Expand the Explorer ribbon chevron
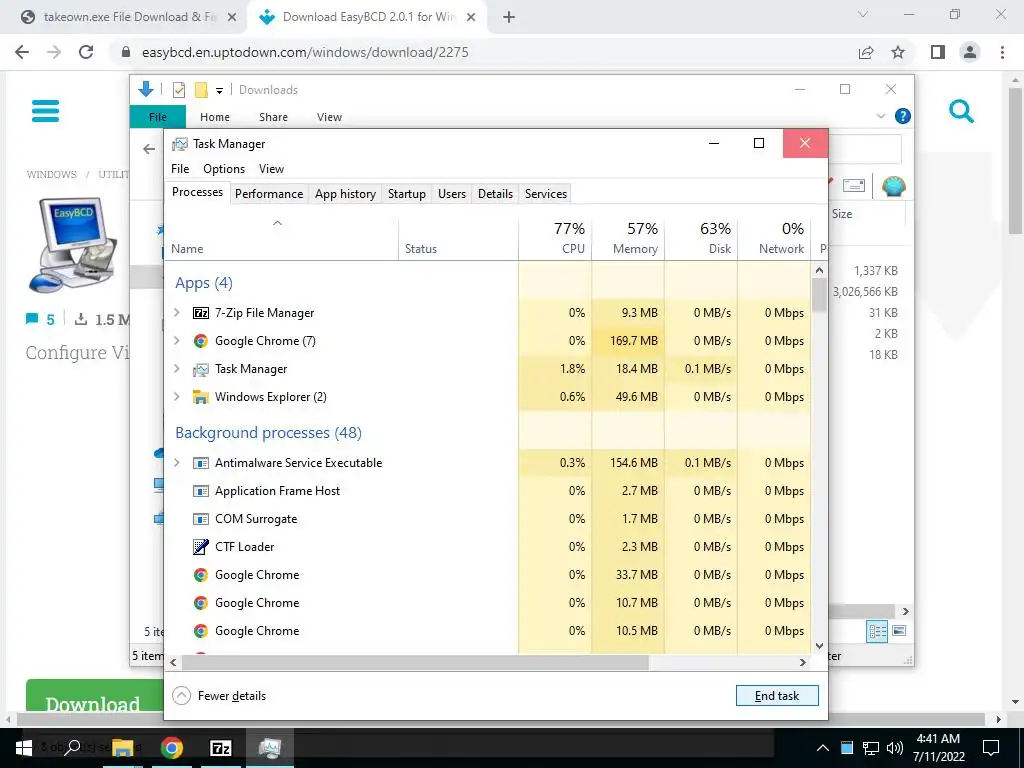This screenshot has width=1024, height=768. coord(880,116)
